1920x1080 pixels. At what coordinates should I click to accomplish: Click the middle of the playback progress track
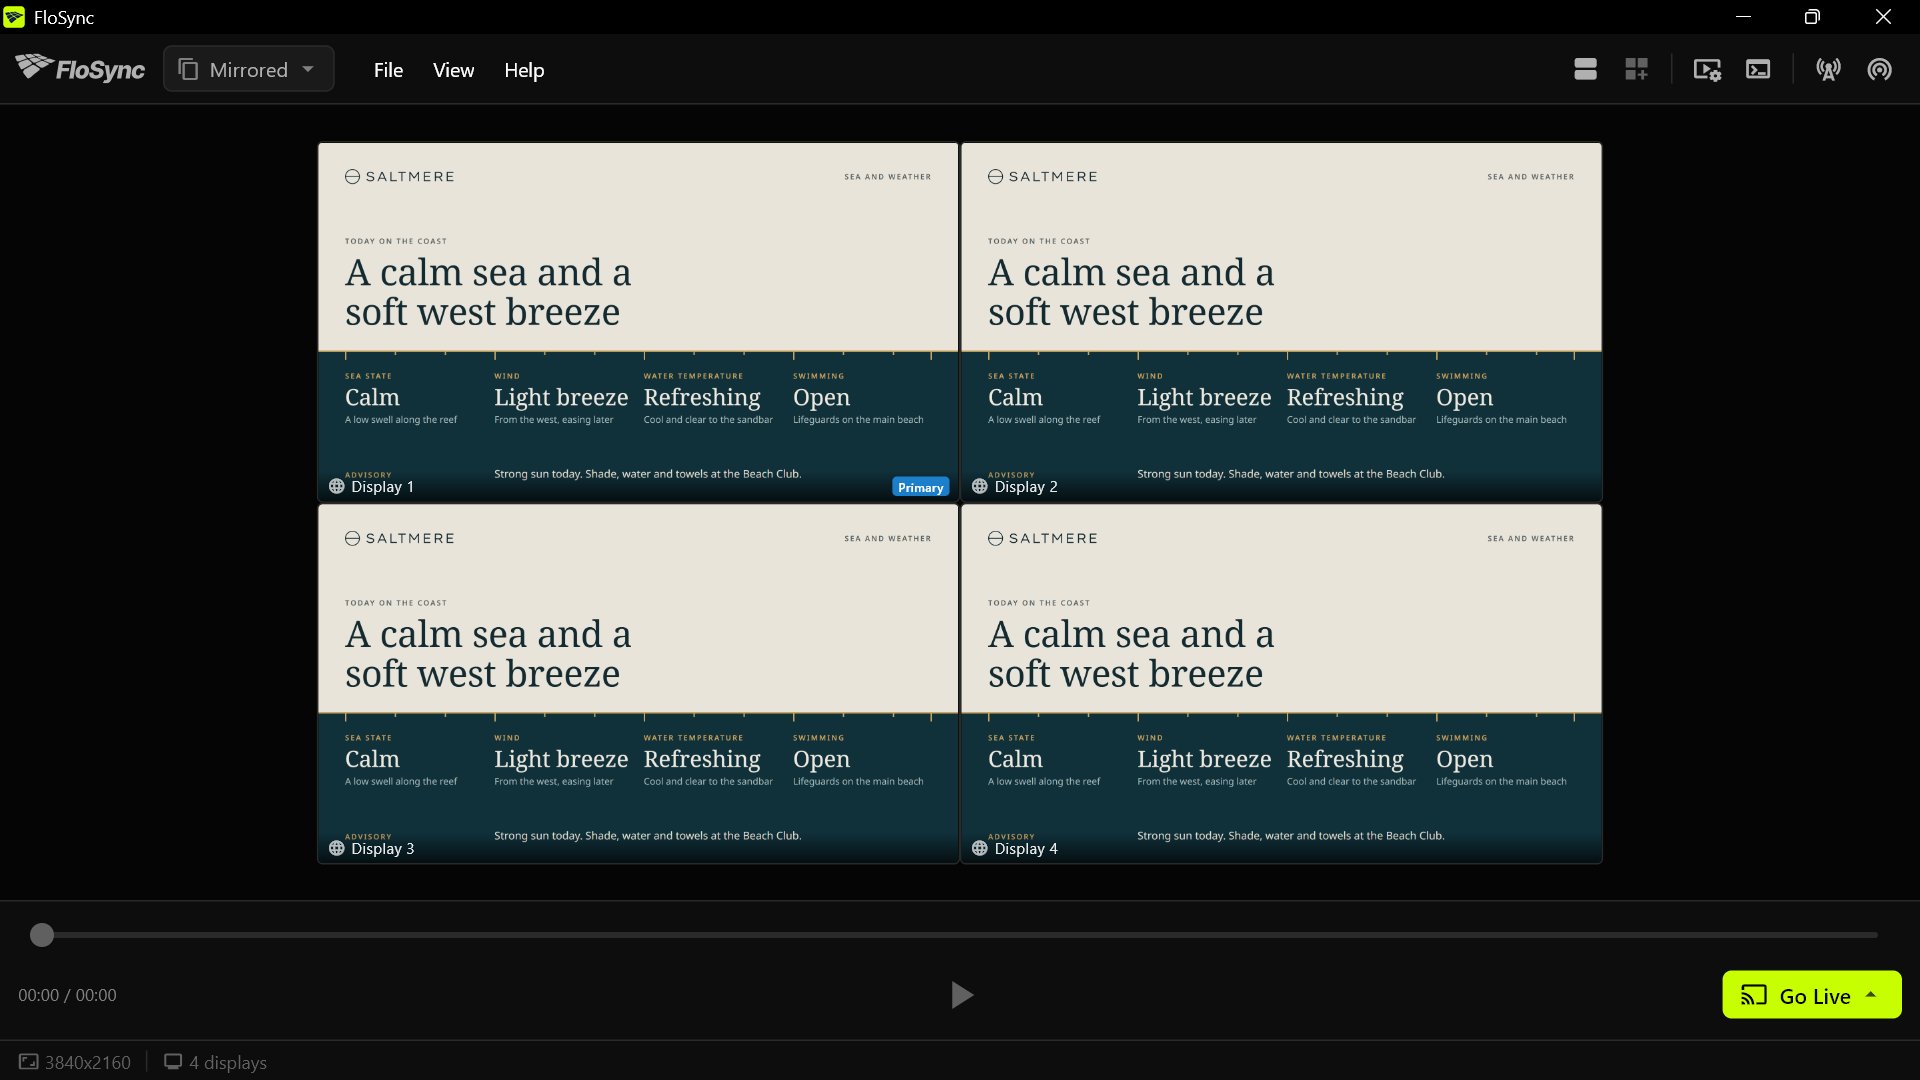click(960, 935)
